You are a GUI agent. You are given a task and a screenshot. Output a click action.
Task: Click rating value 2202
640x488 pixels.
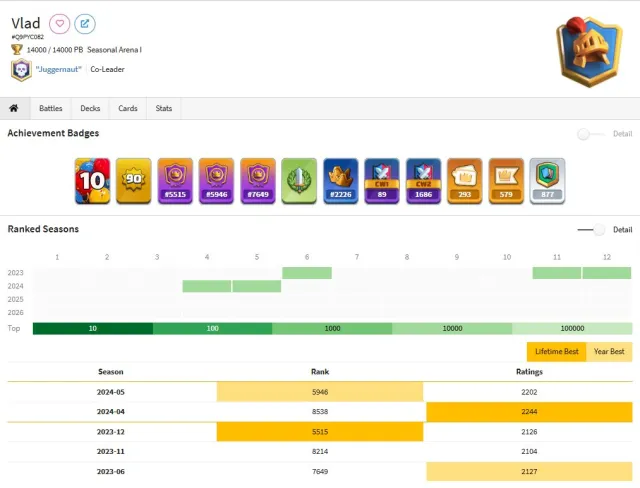(x=529, y=392)
